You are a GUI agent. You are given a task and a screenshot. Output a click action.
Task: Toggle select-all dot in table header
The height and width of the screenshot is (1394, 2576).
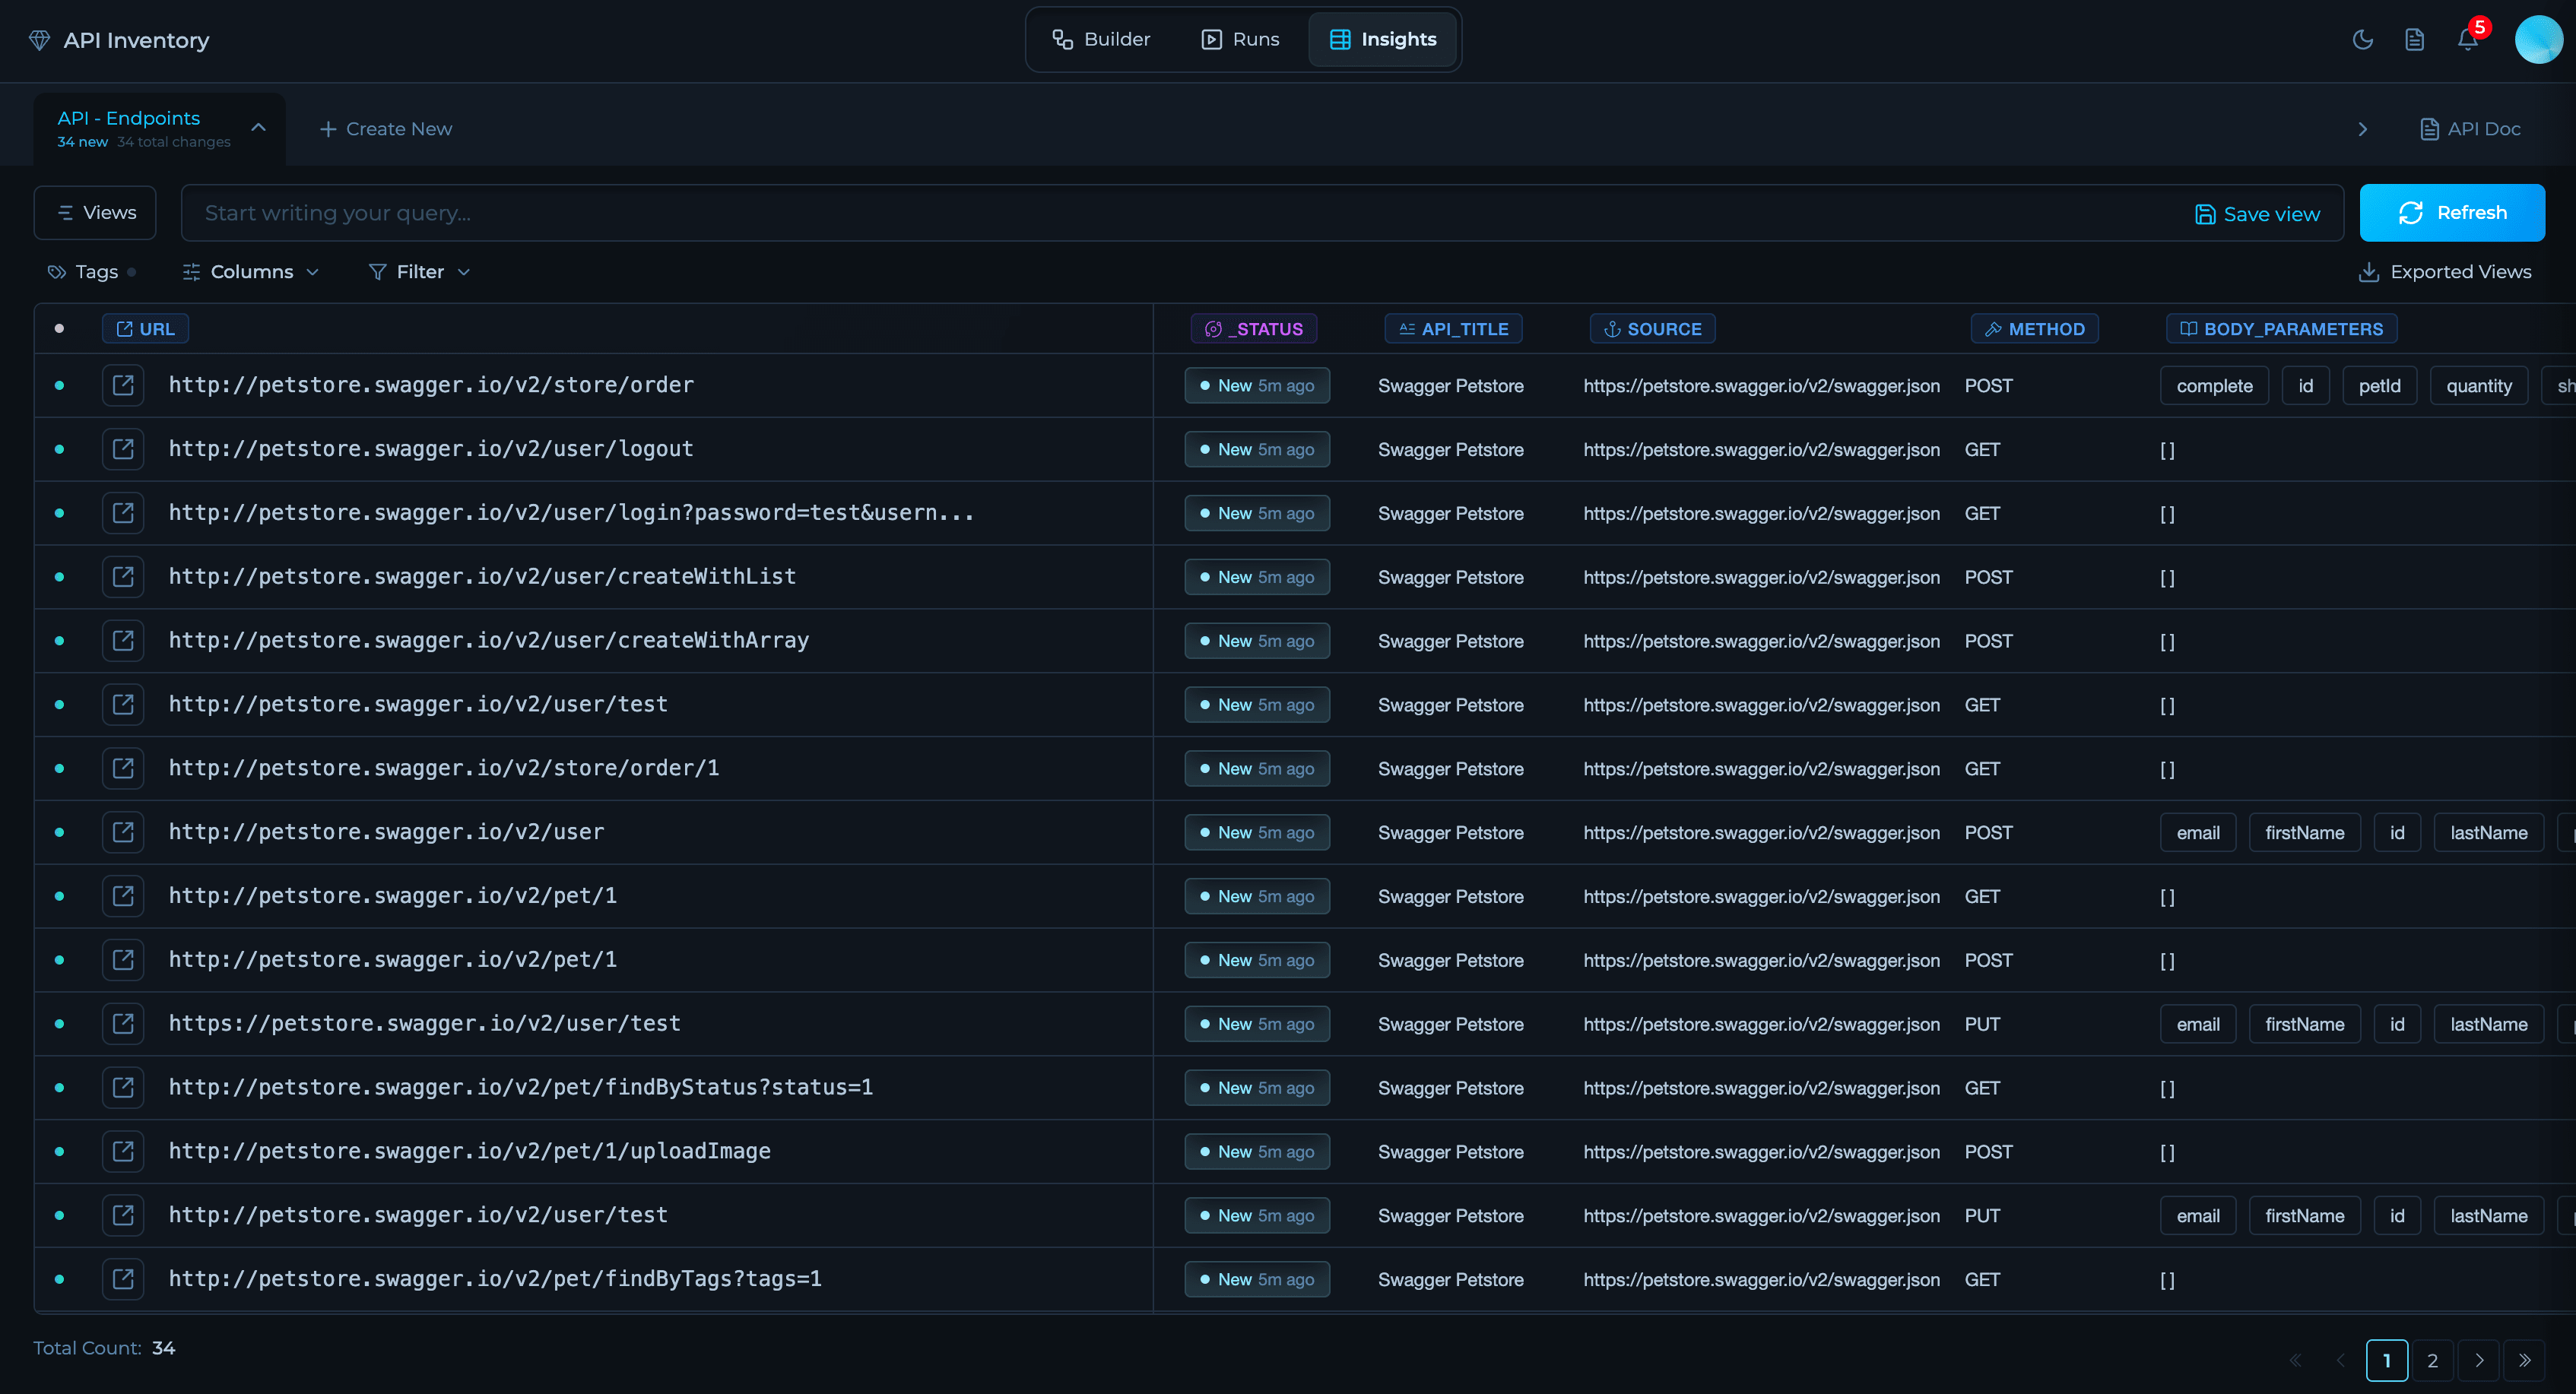[59, 328]
